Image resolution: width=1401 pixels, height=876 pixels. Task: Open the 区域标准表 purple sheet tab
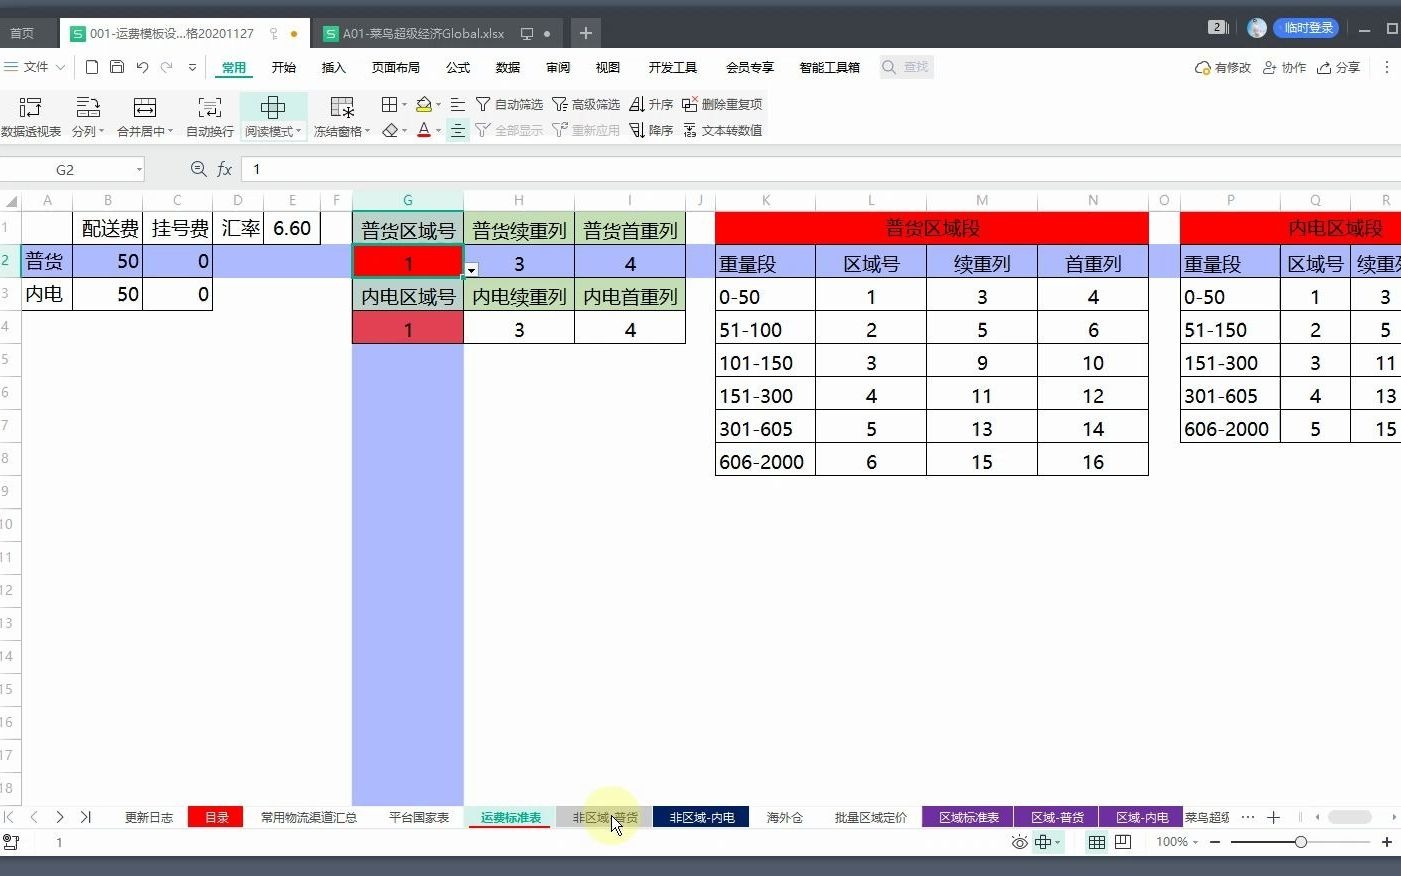[968, 817]
